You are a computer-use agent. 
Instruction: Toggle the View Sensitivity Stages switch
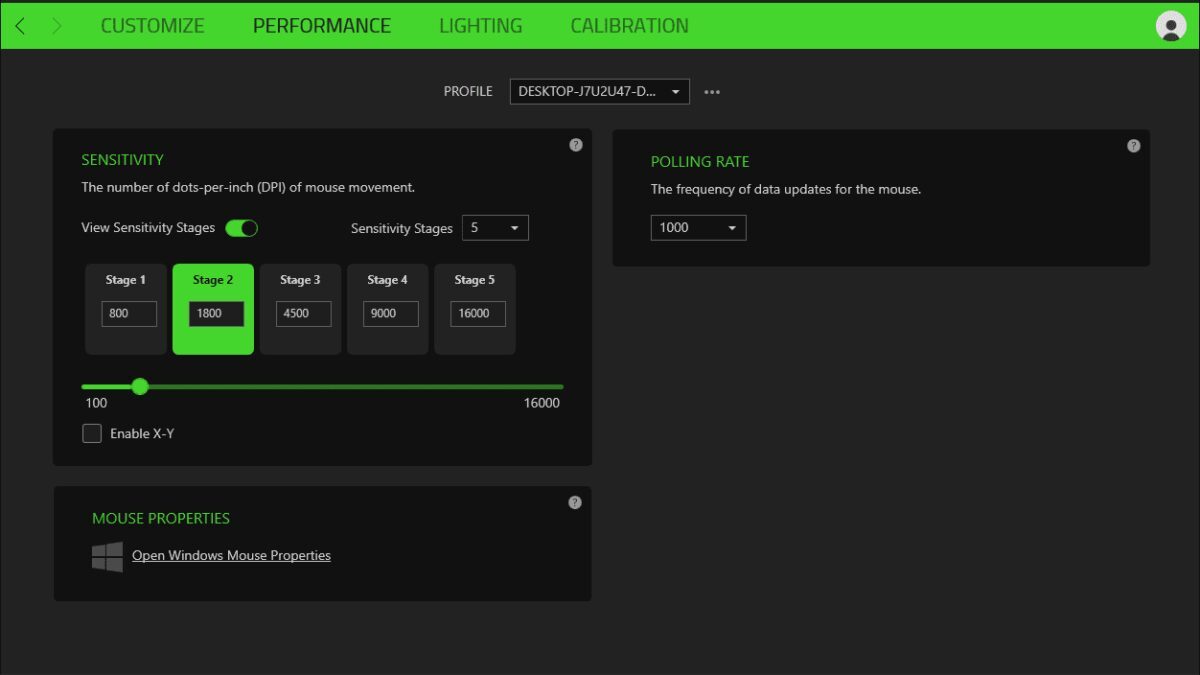click(x=242, y=228)
